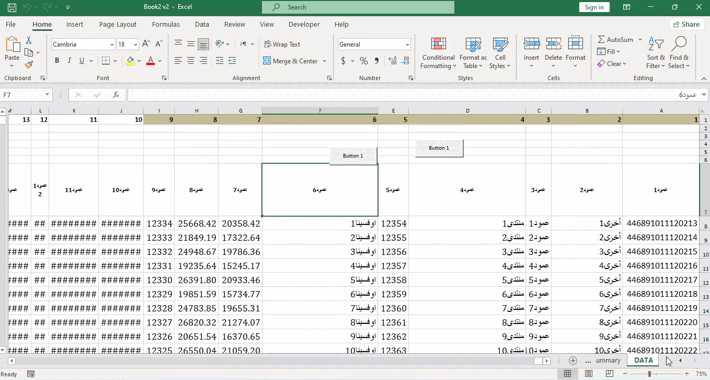The width and height of the screenshot is (710, 380).
Task: Click Delete cells icon
Action: tap(553, 44)
